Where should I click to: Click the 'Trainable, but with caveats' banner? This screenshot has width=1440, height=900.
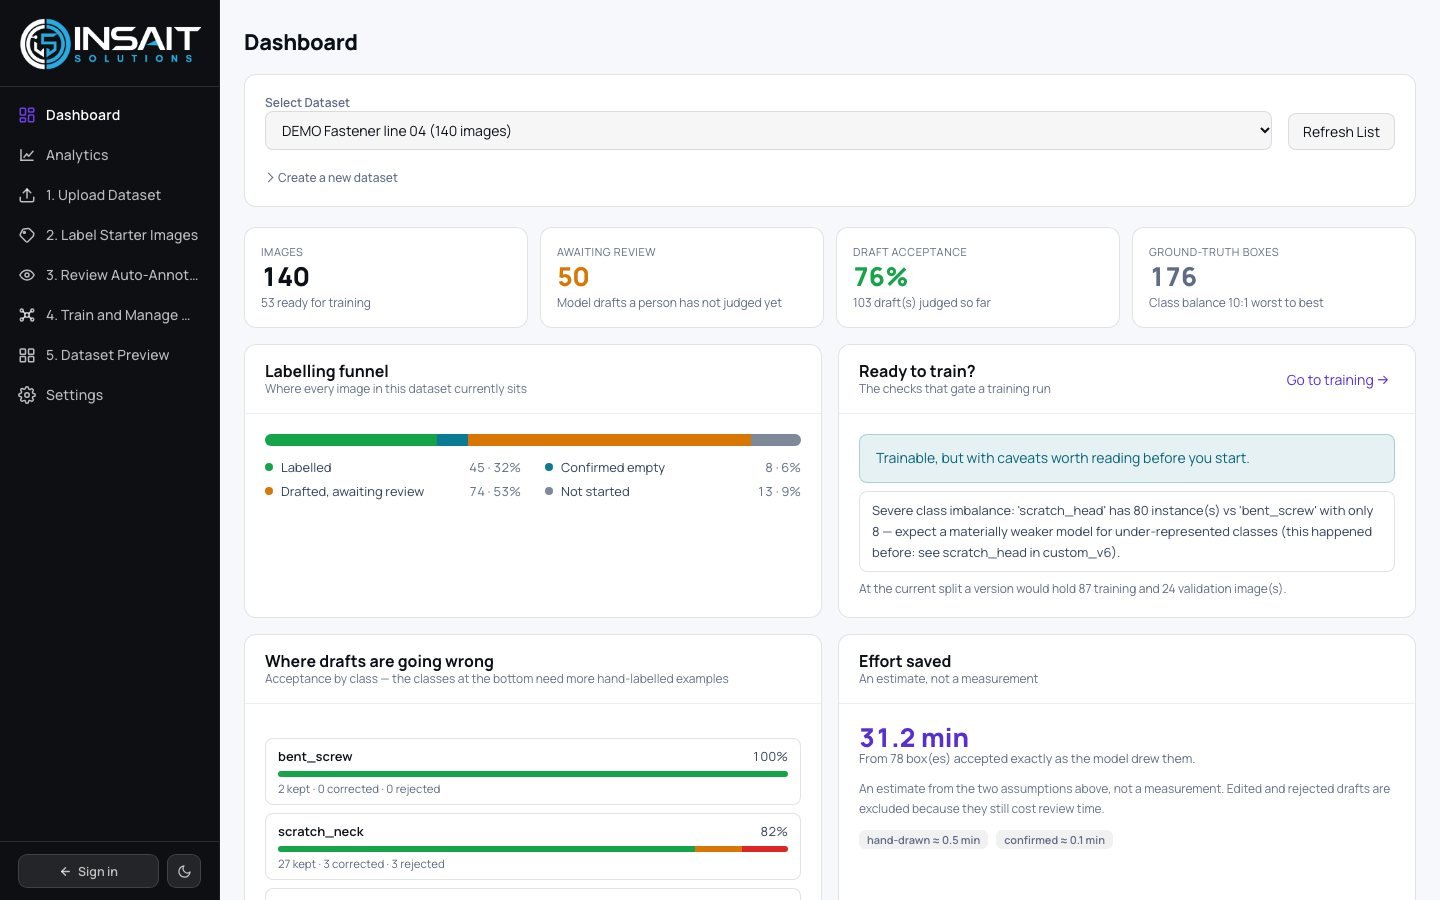1127,458
